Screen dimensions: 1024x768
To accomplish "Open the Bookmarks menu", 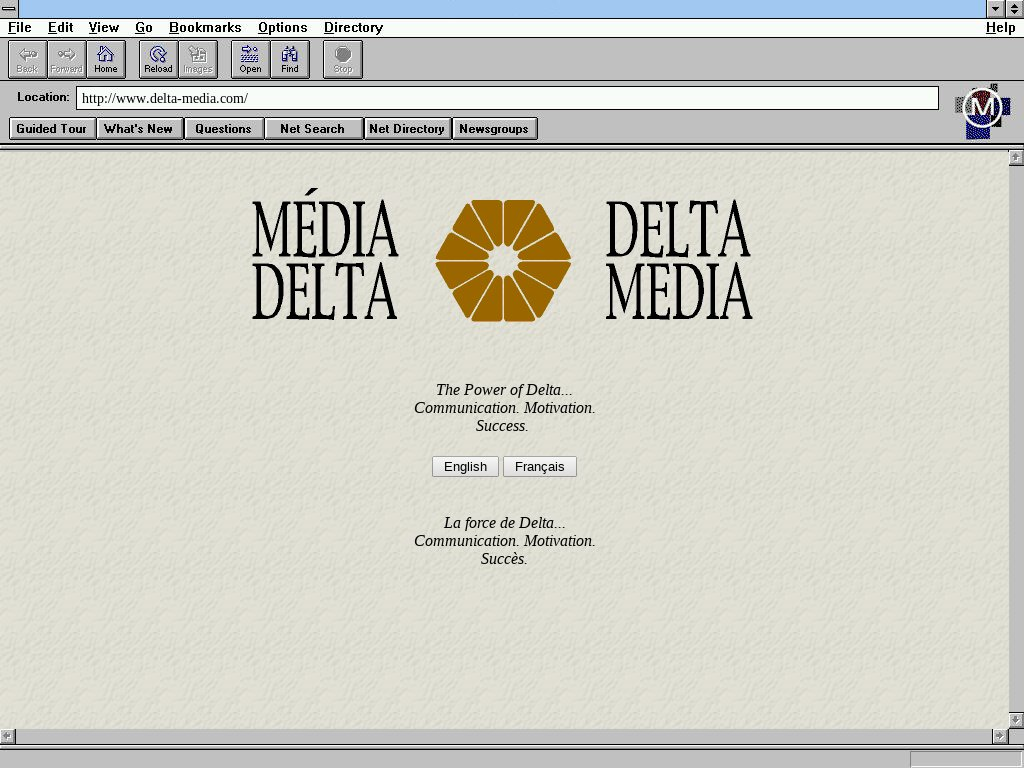I will (x=205, y=28).
